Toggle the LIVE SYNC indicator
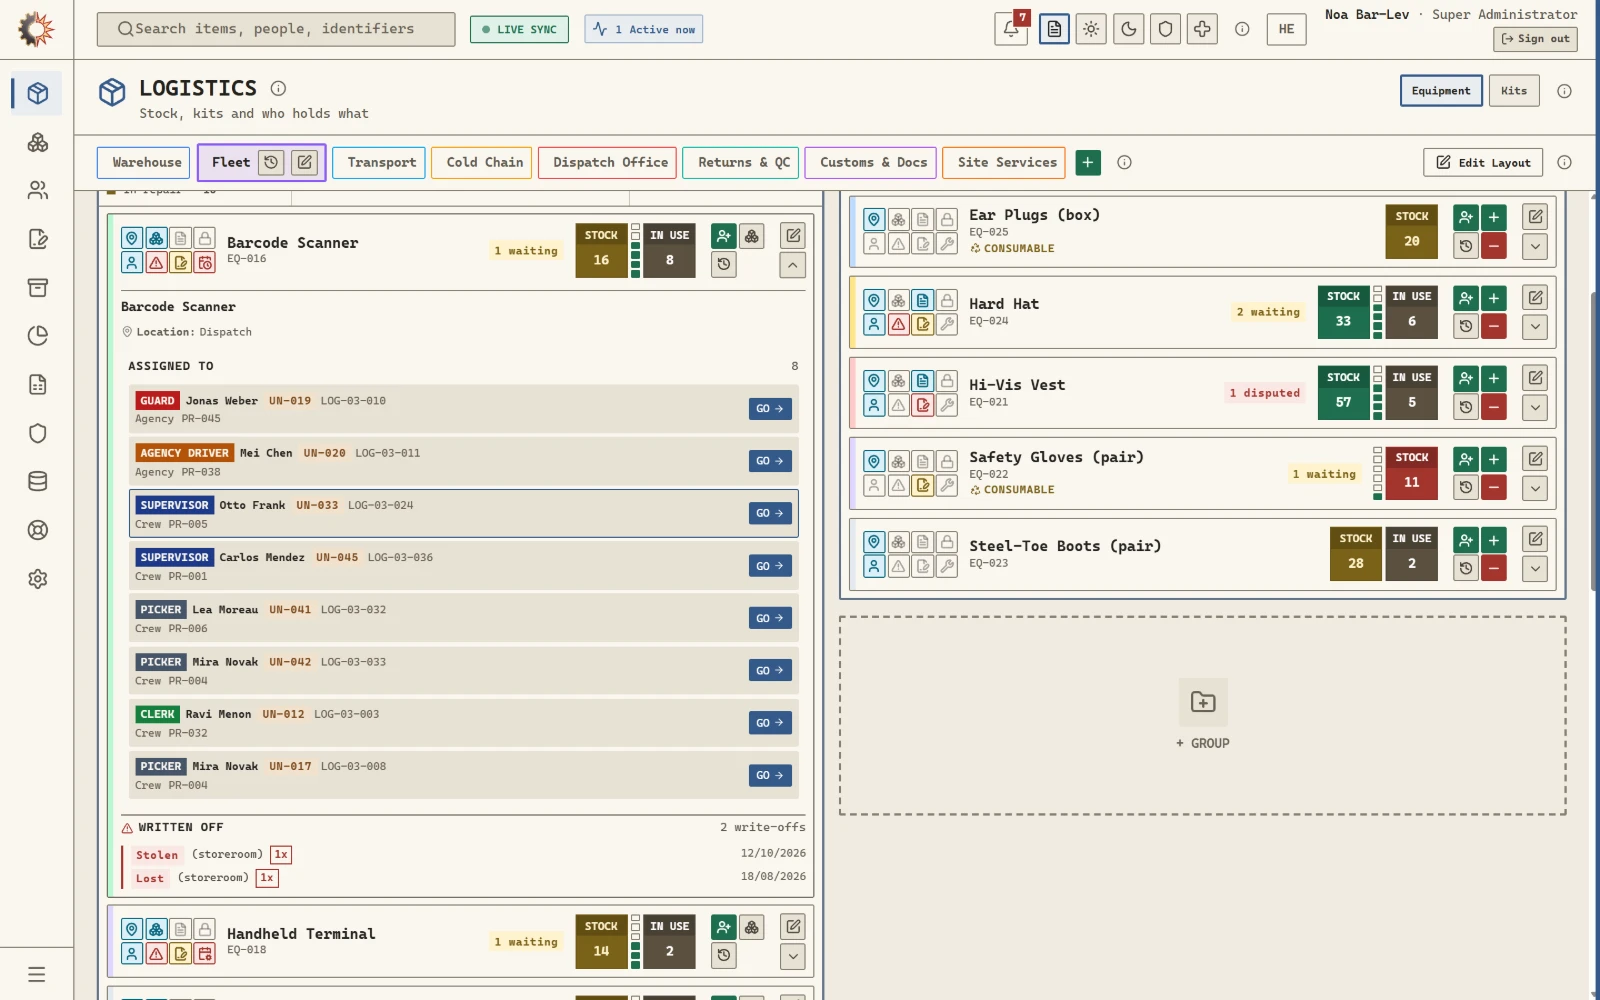1600x1000 pixels. [x=519, y=29]
